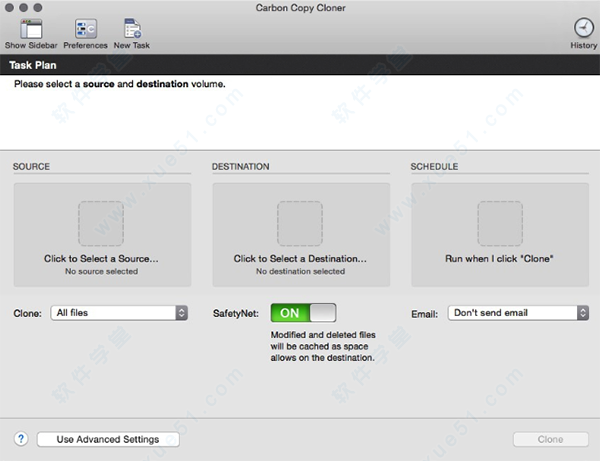Click to Select a Destination box
600x461 pixels.
point(301,235)
